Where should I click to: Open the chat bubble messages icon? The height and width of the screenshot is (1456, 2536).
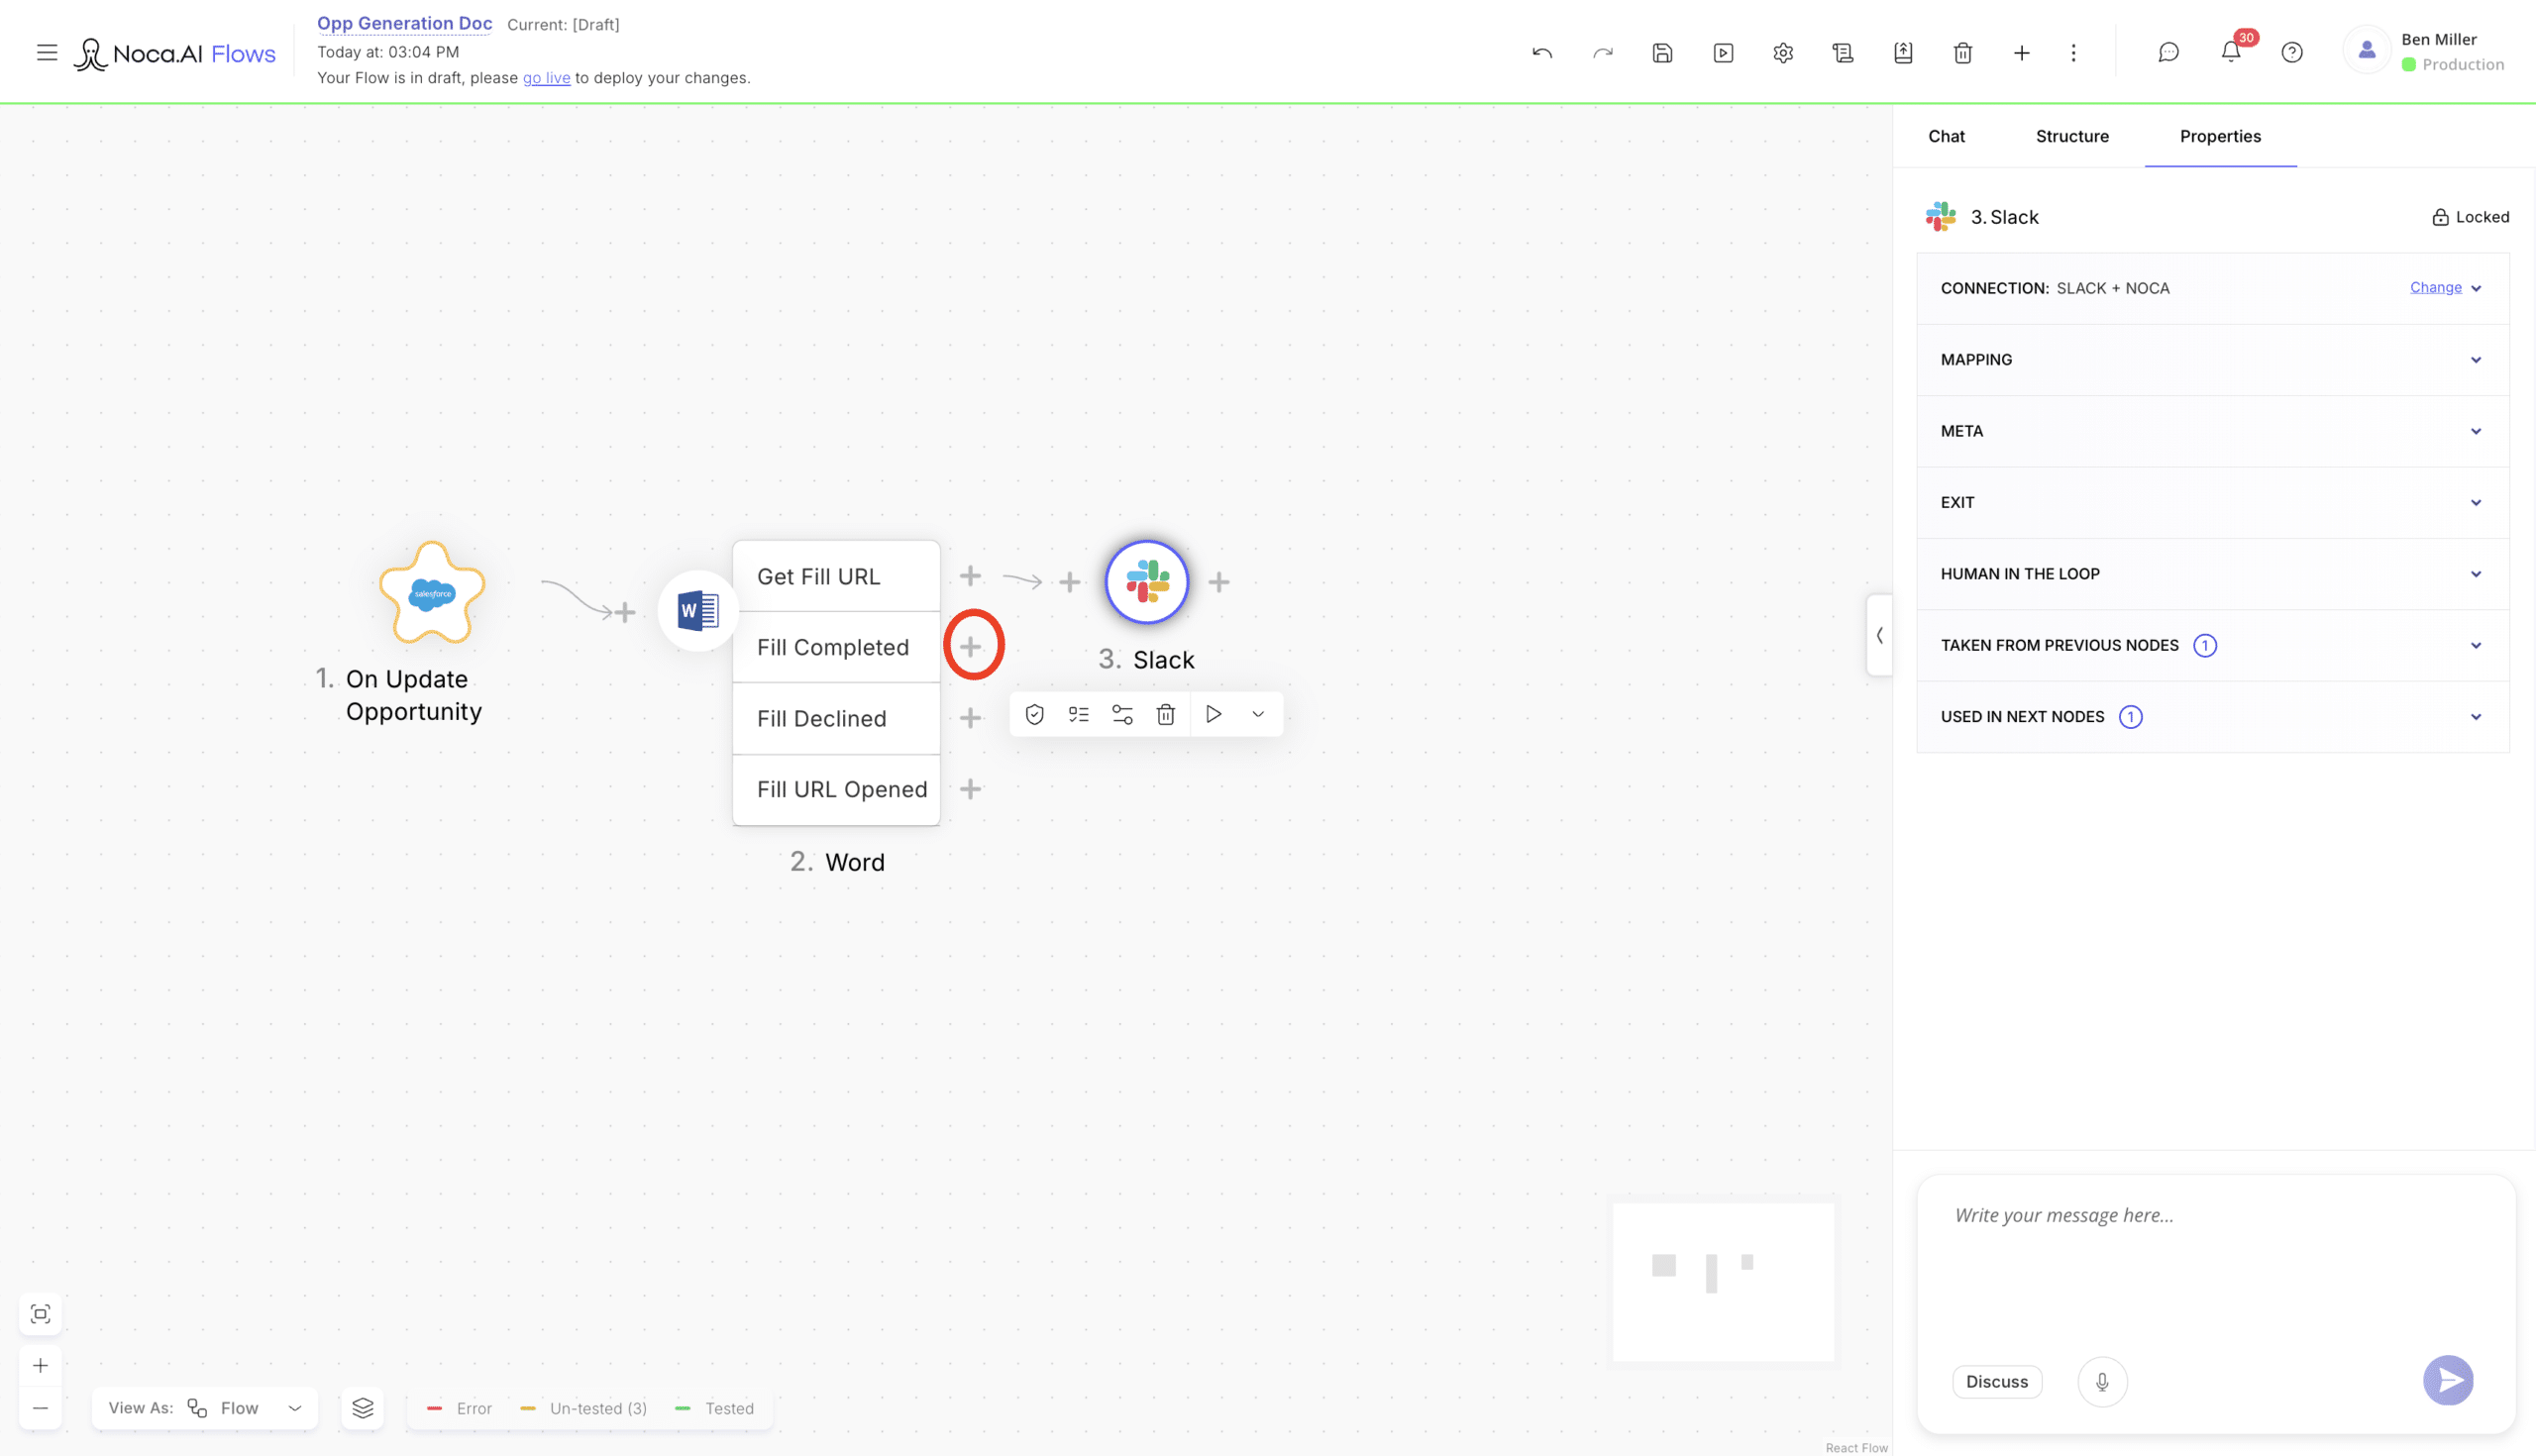click(2168, 52)
